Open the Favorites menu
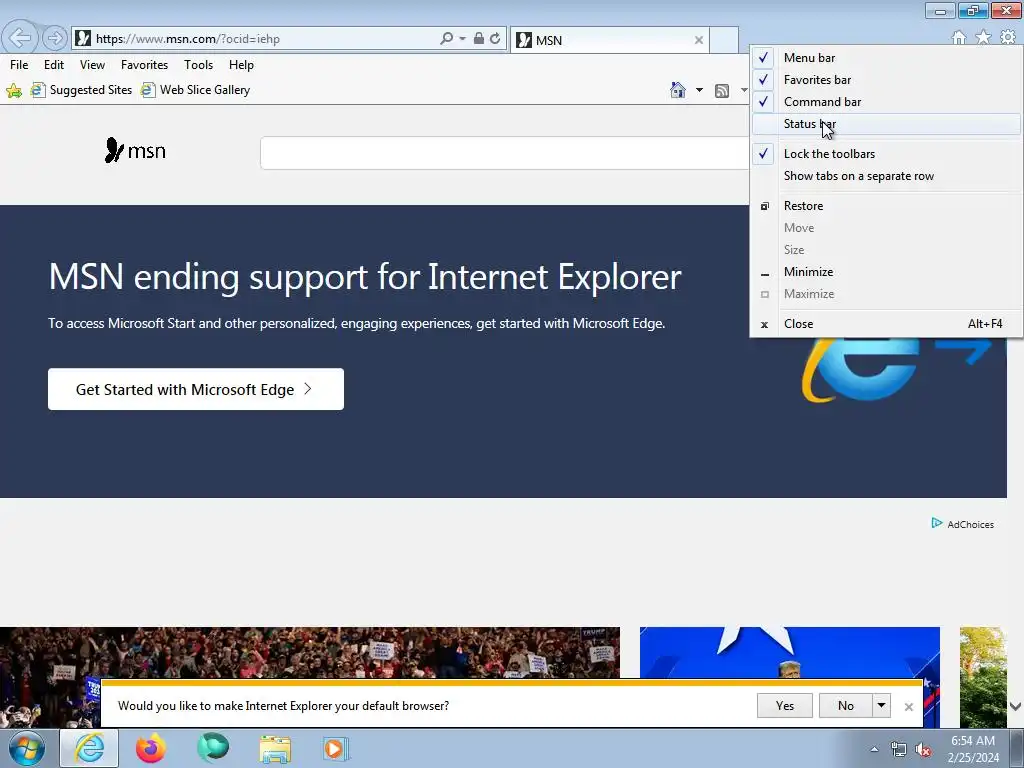 (x=144, y=65)
